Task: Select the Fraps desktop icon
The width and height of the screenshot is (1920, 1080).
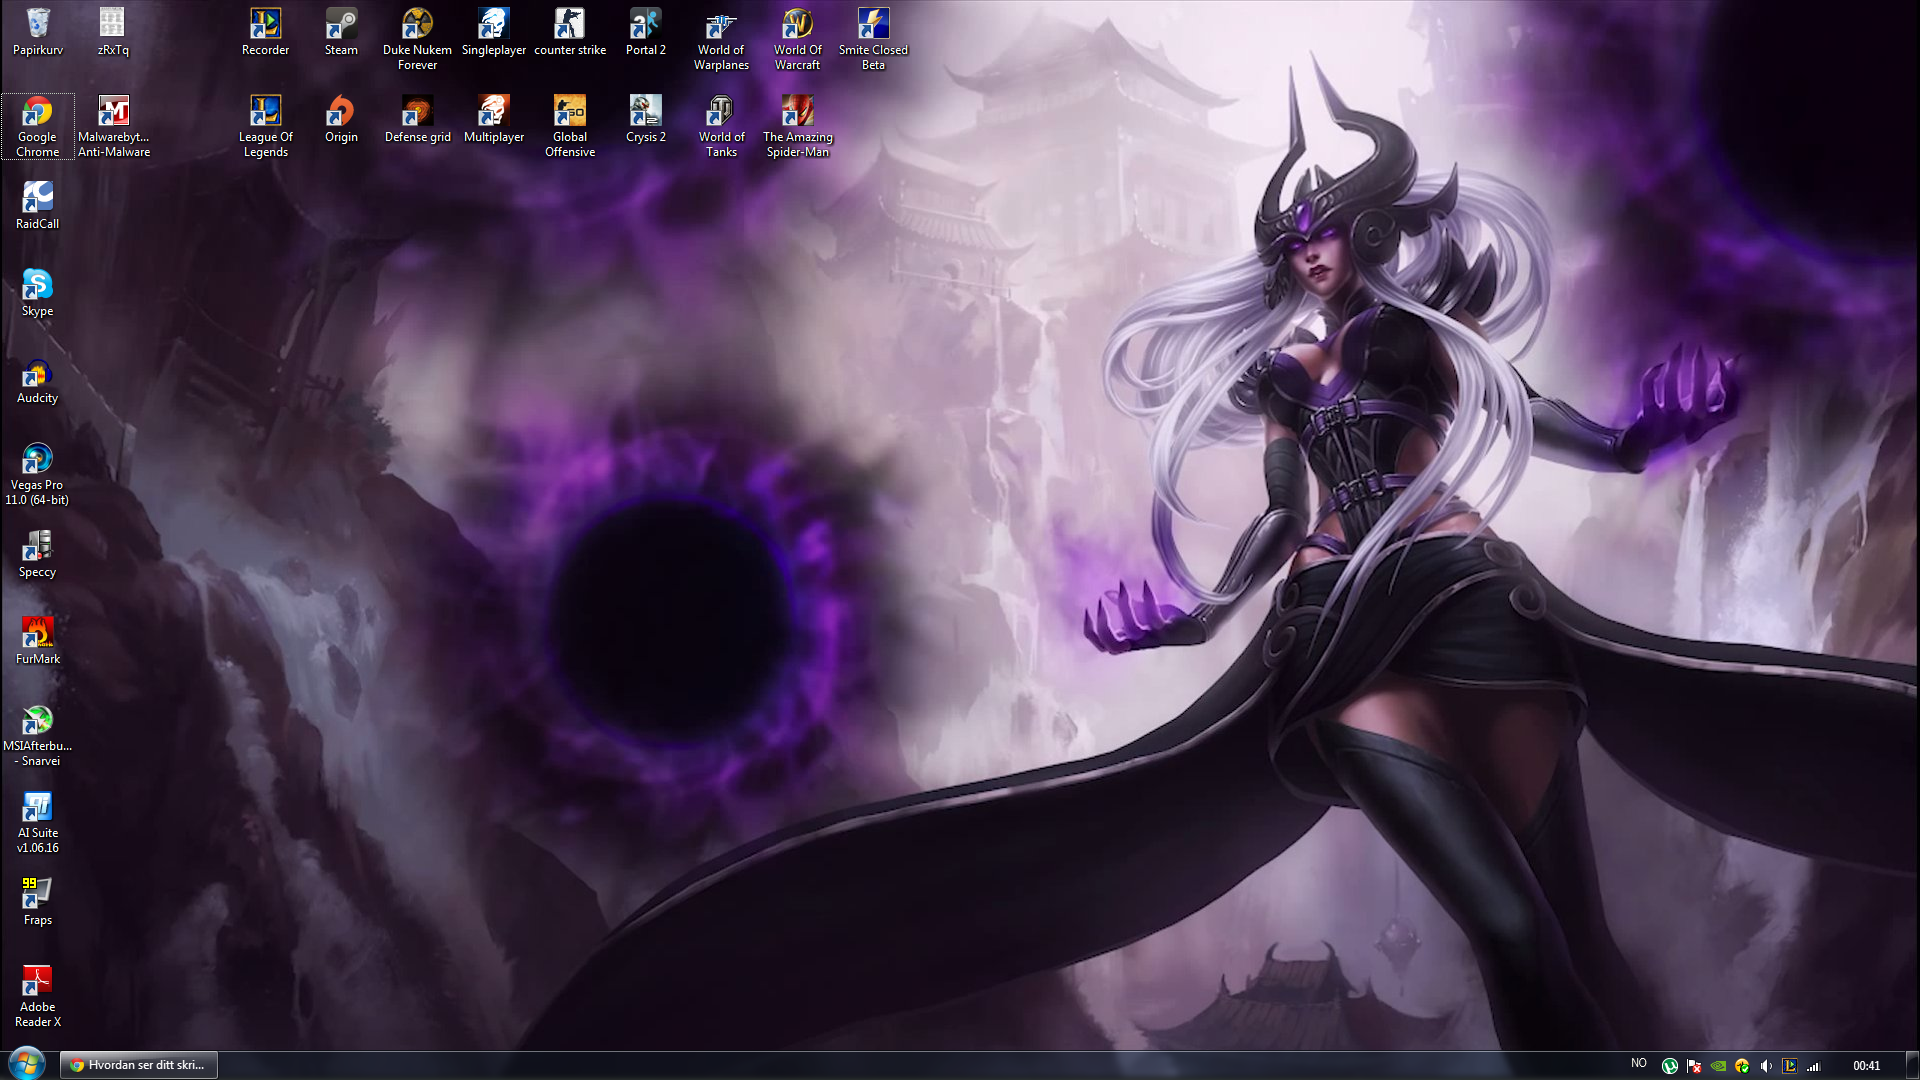Action: tap(38, 902)
